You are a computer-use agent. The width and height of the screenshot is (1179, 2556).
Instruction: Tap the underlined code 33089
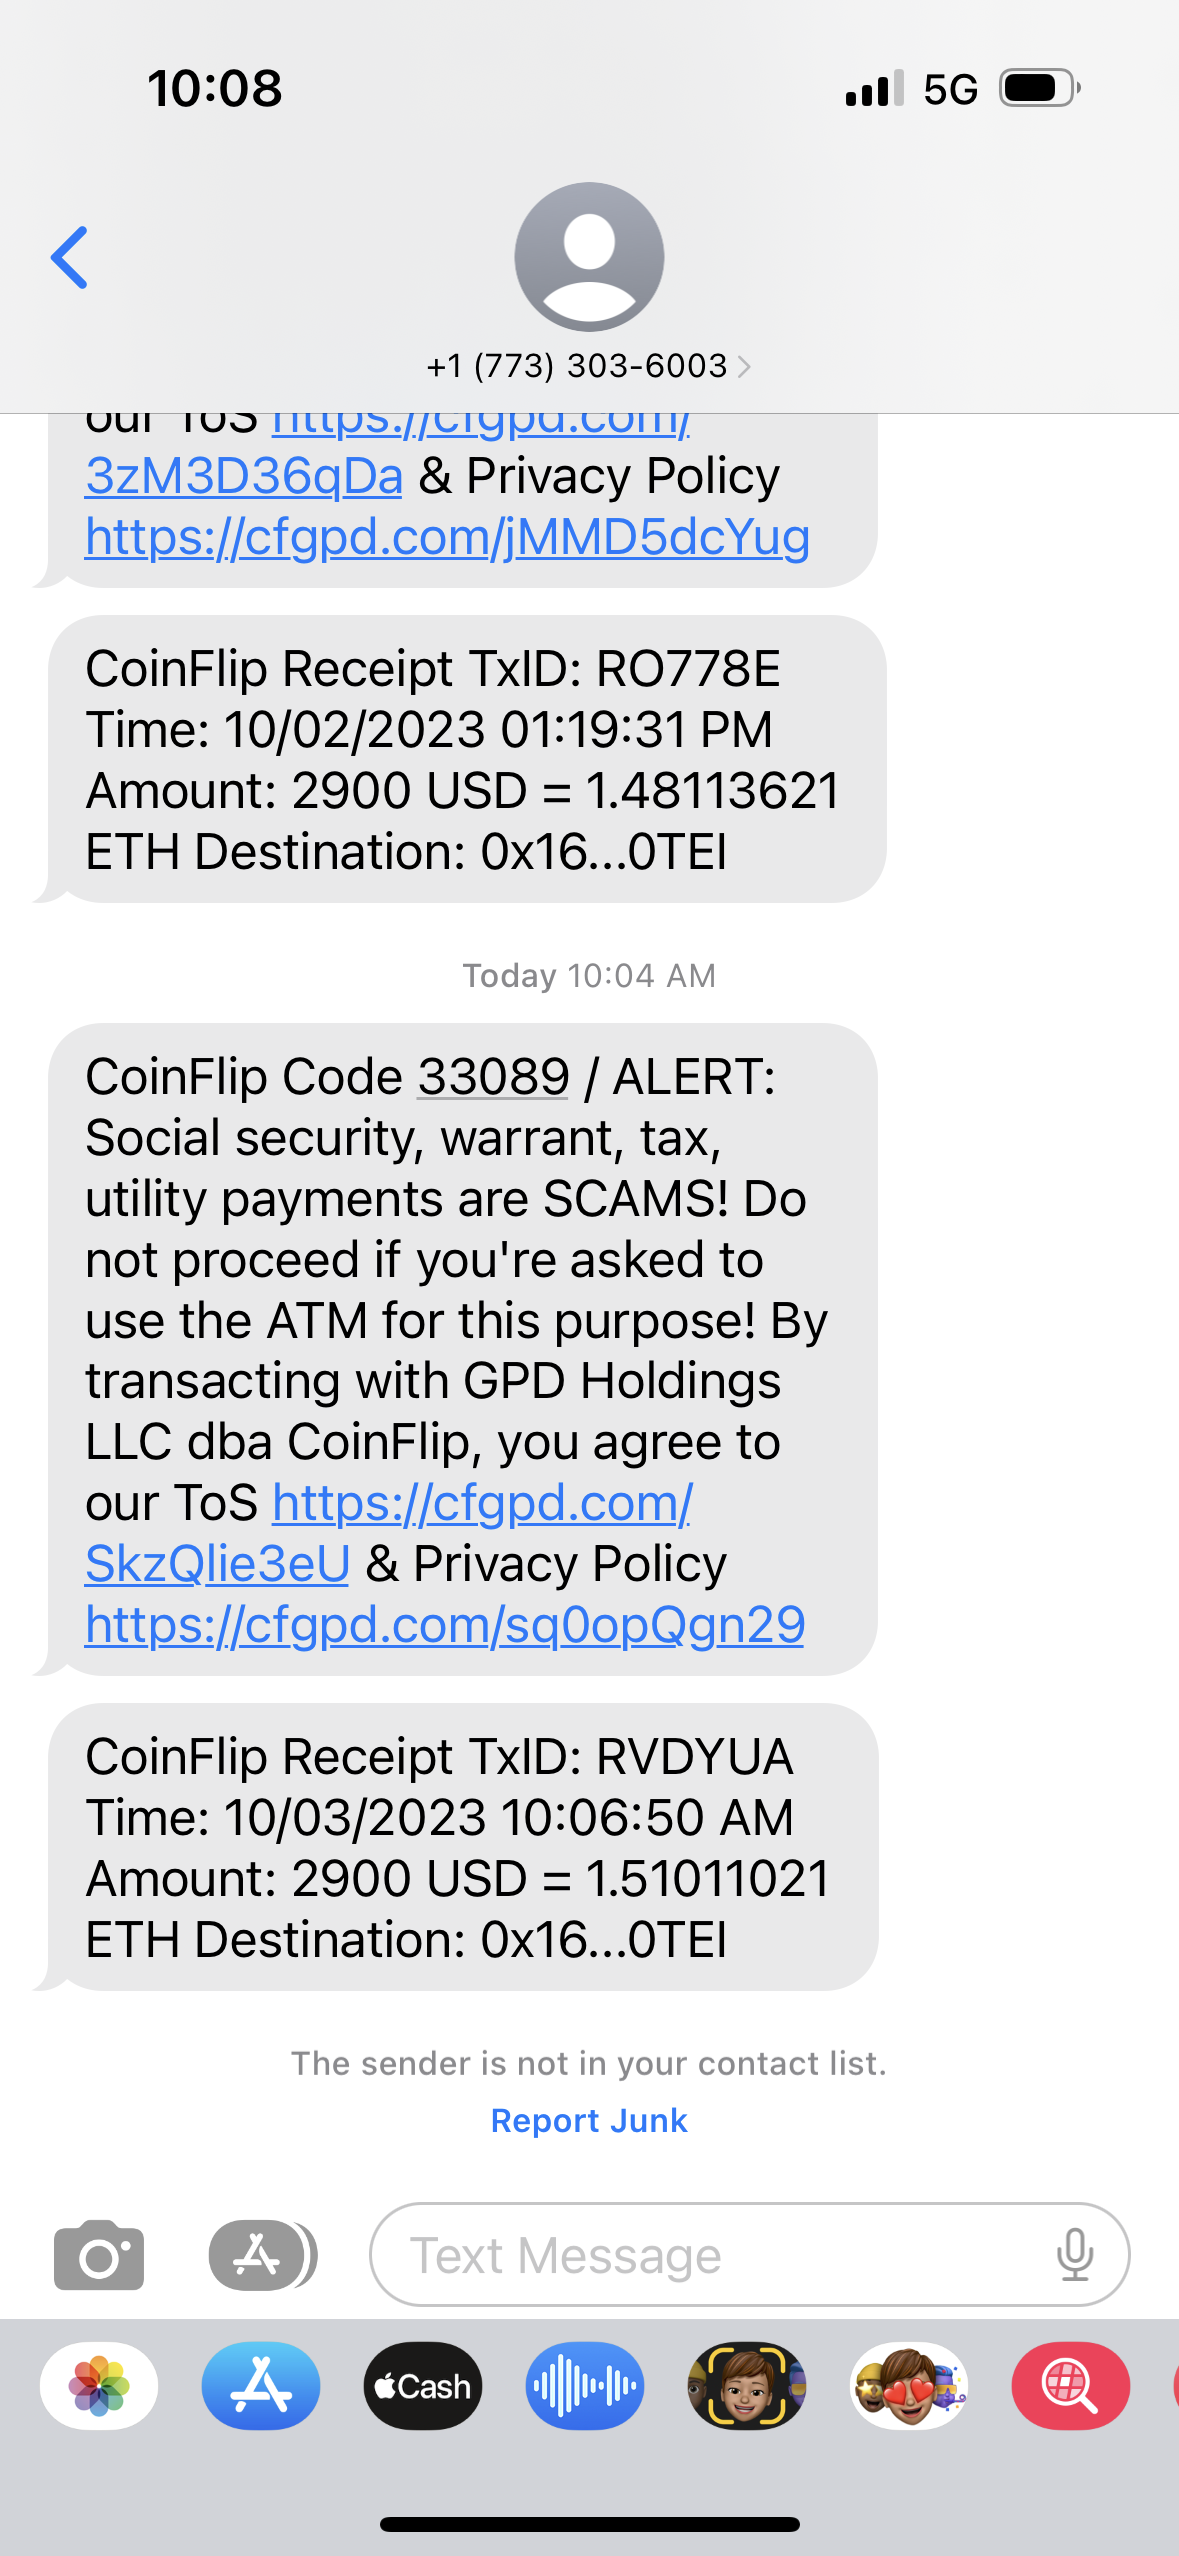point(493,1077)
